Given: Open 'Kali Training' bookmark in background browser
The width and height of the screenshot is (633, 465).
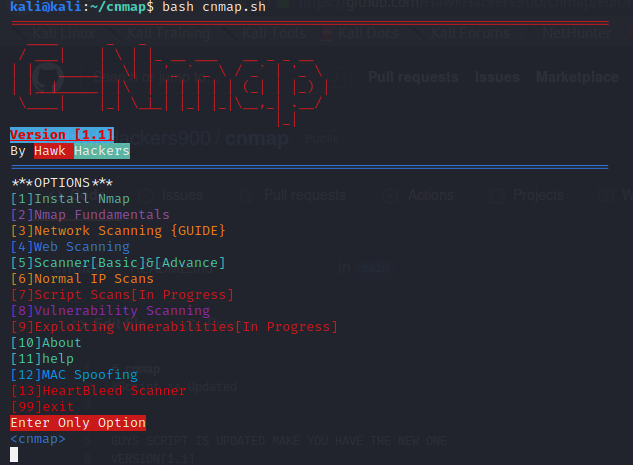Looking at the screenshot, I should pos(168,33).
